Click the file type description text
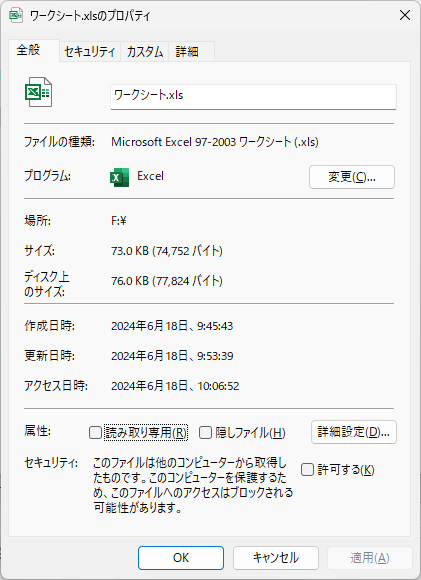421x580 pixels. 215,142
